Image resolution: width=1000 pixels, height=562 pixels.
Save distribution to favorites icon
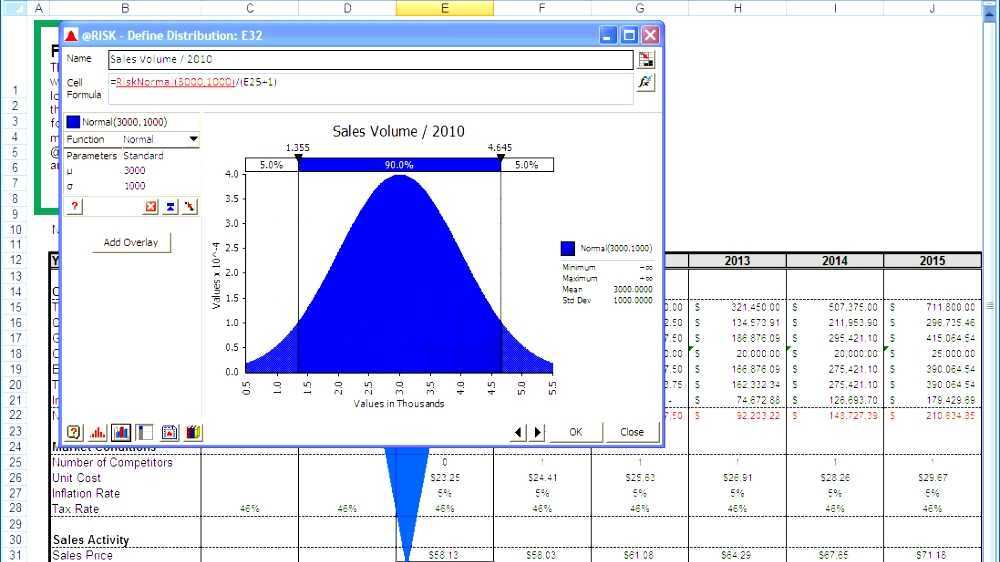point(169,432)
